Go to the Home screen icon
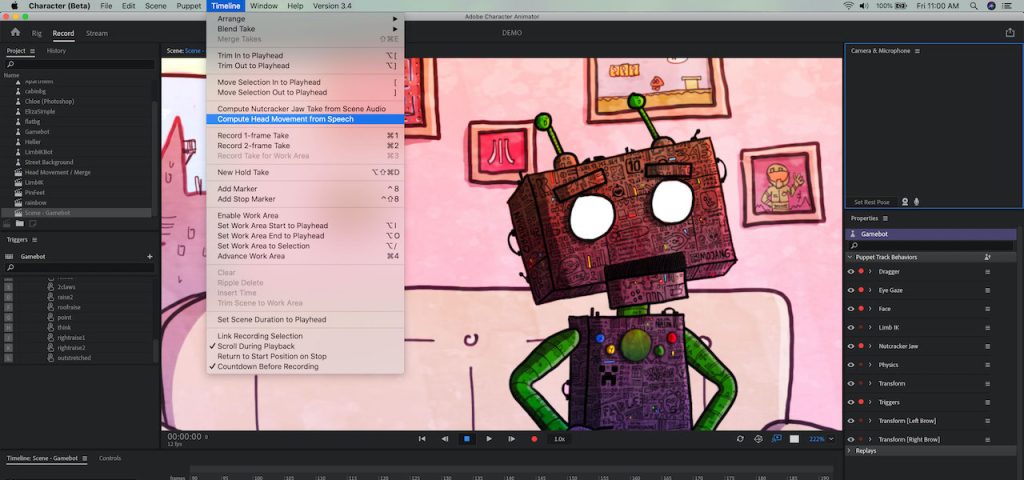The image size is (1024, 480). 15,32
